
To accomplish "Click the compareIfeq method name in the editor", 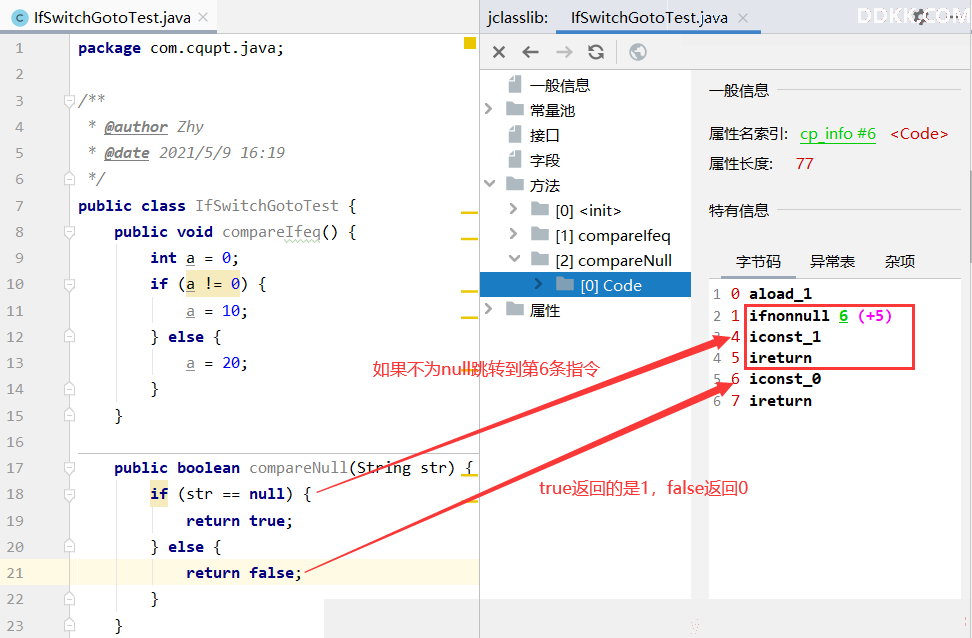I will [x=272, y=232].
